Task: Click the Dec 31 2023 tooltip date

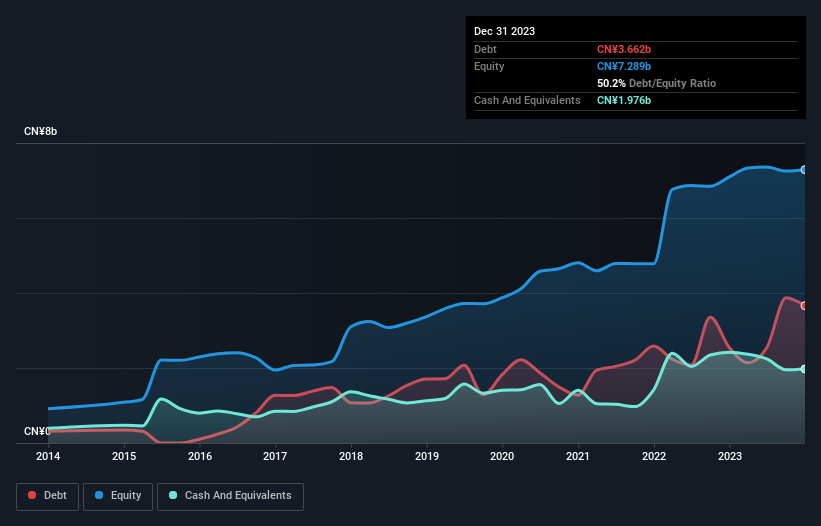Action: pyautogui.click(x=504, y=31)
